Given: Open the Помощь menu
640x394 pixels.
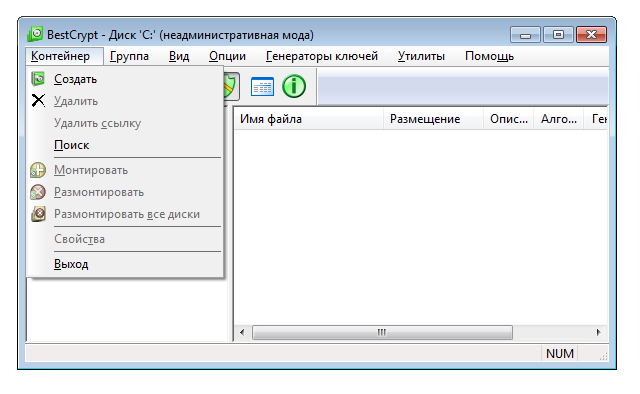Looking at the screenshot, I should click(489, 56).
